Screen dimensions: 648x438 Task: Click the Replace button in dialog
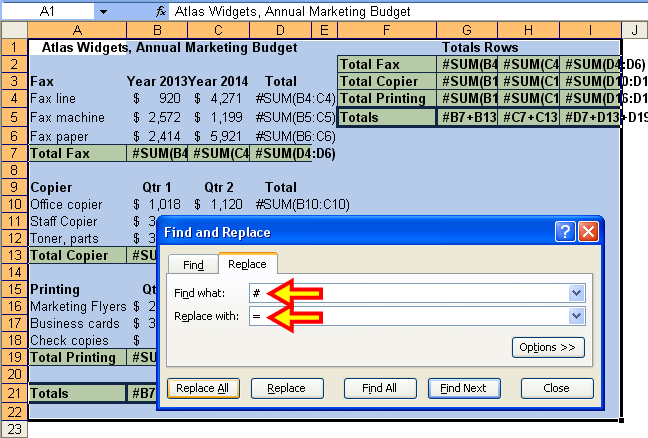coord(287,388)
